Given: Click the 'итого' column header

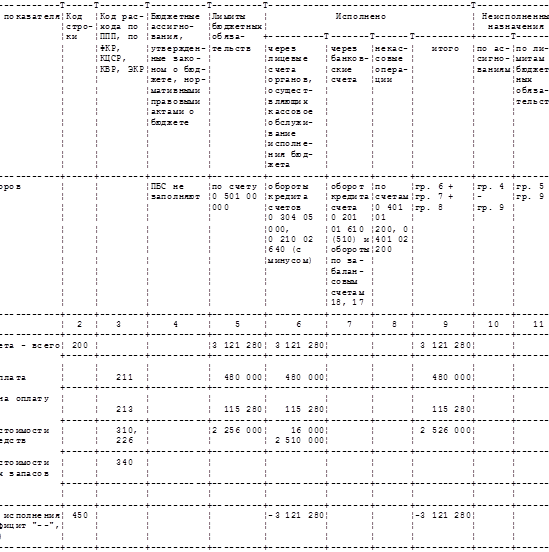Looking at the screenshot, I should tap(445, 49).
